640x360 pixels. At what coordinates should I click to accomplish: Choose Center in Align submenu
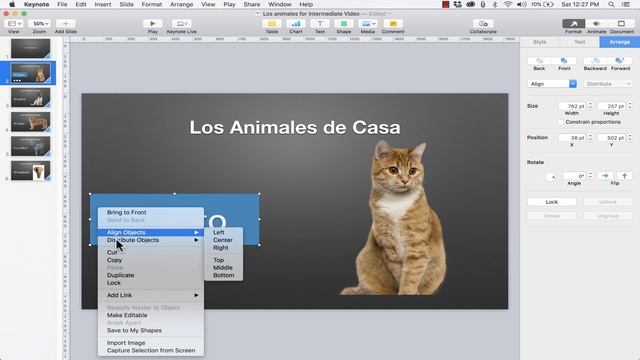click(223, 240)
